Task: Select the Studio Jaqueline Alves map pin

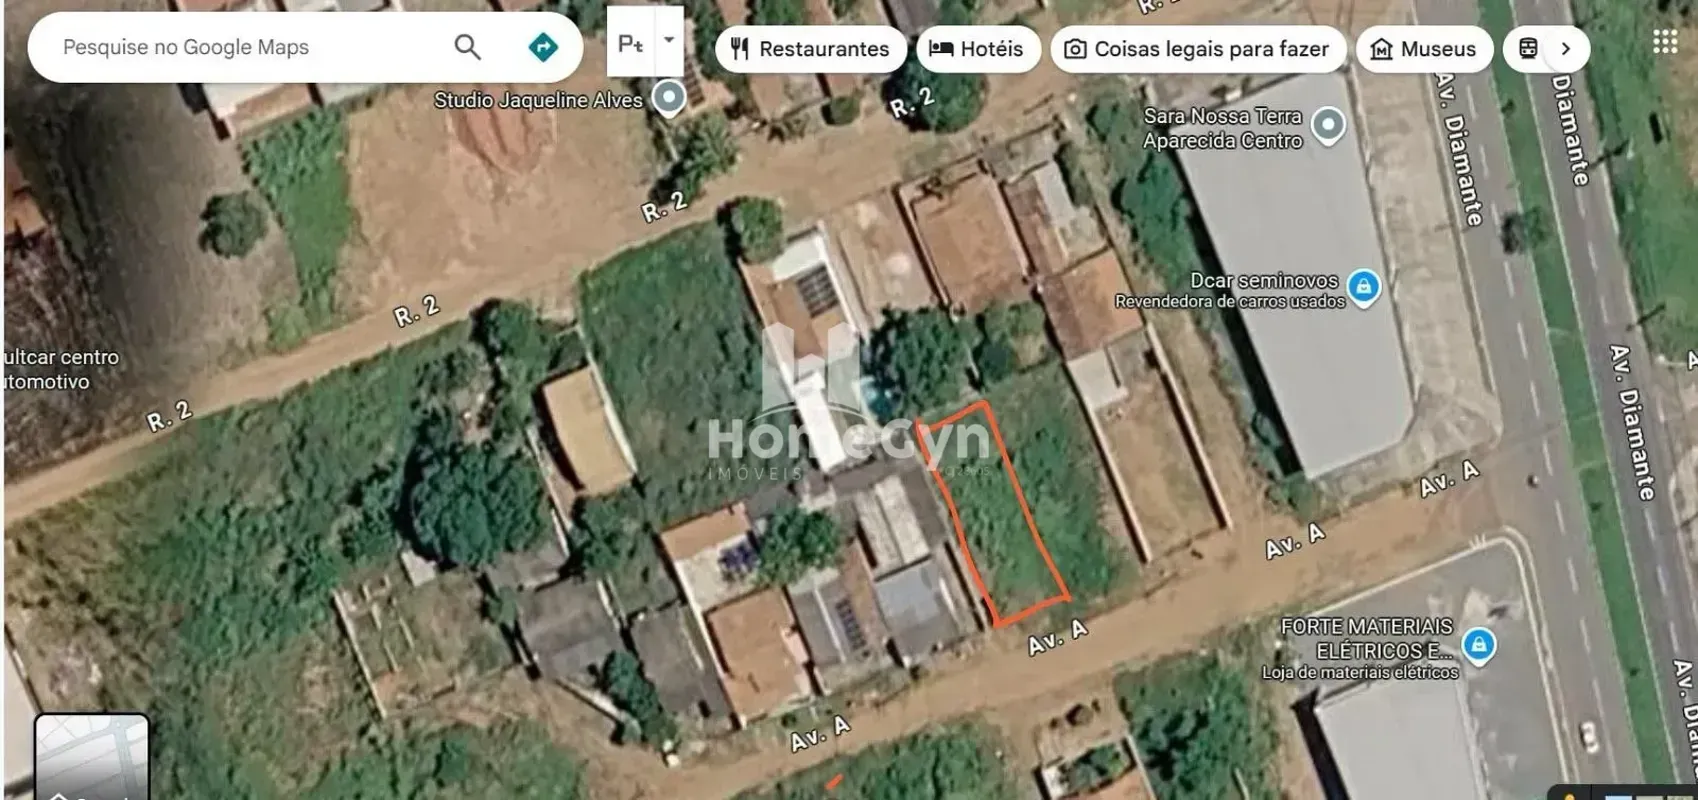Action: [x=669, y=98]
